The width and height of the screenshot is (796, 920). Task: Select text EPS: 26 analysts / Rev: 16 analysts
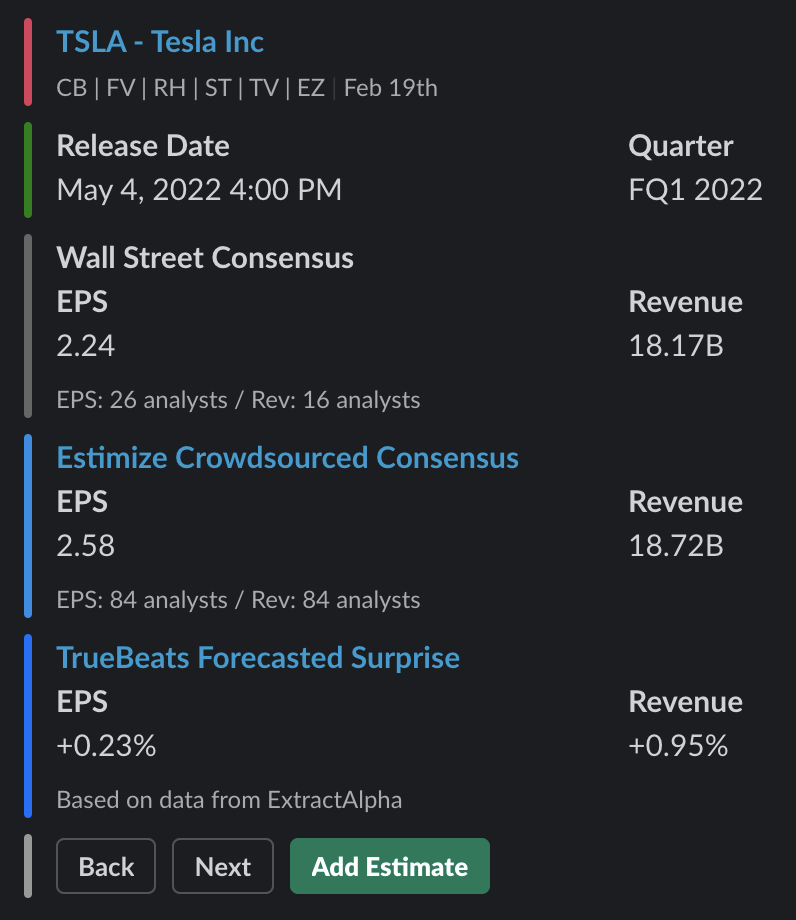point(238,400)
